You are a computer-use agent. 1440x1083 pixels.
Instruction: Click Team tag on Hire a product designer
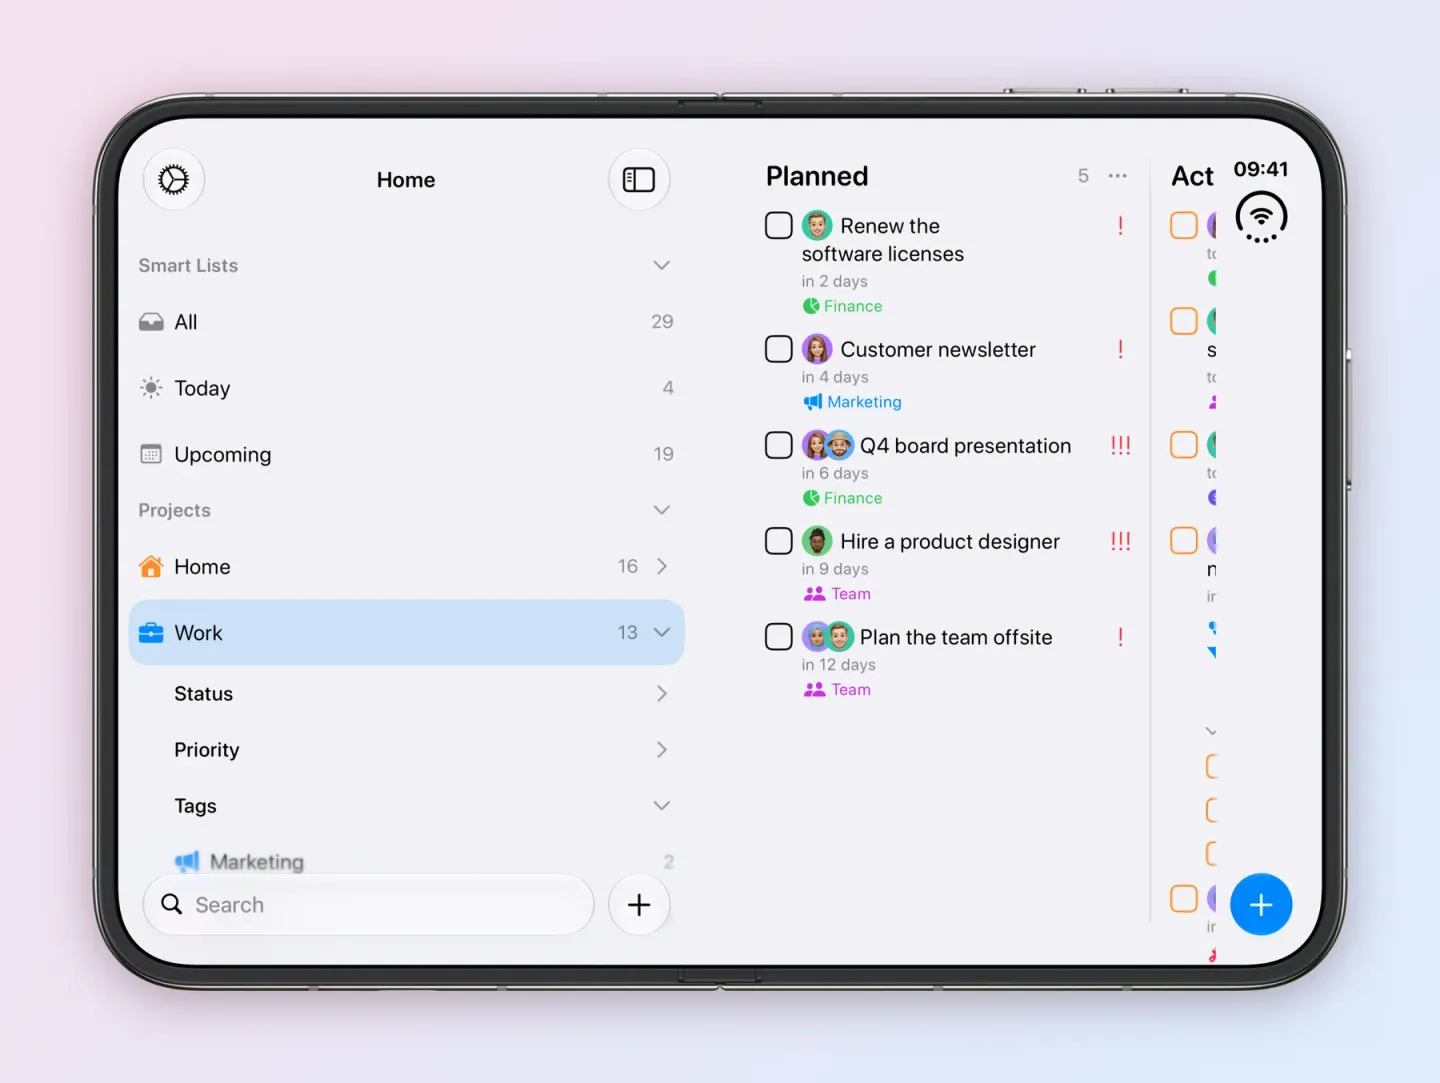tap(837, 594)
